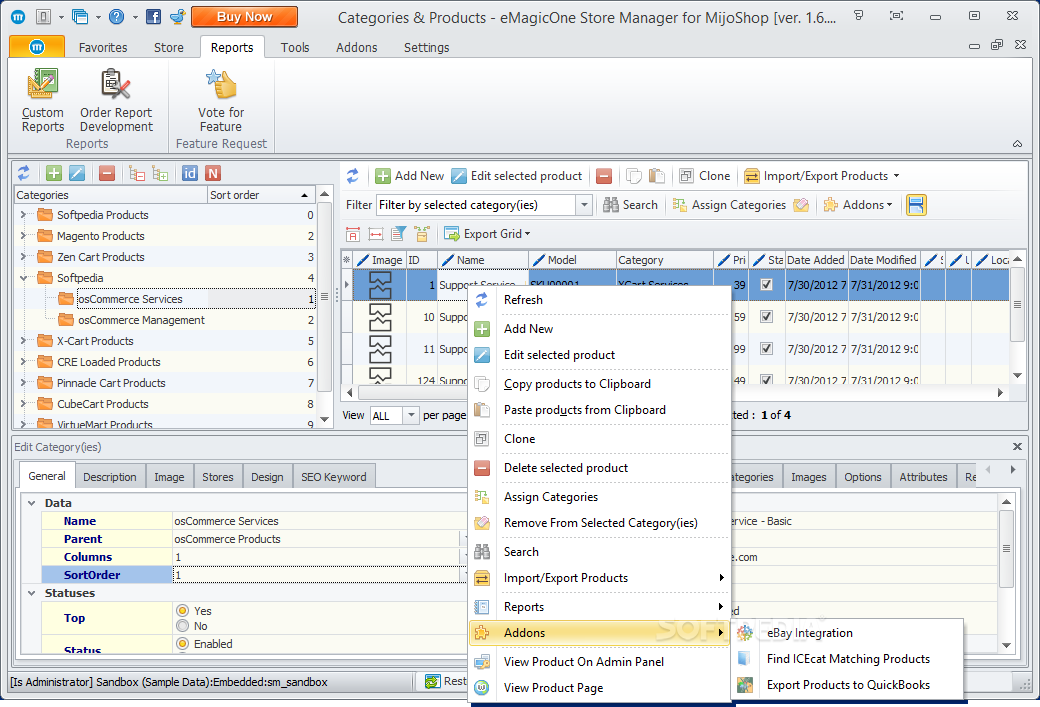Choose Copy products to Clipboard

(600, 384)
